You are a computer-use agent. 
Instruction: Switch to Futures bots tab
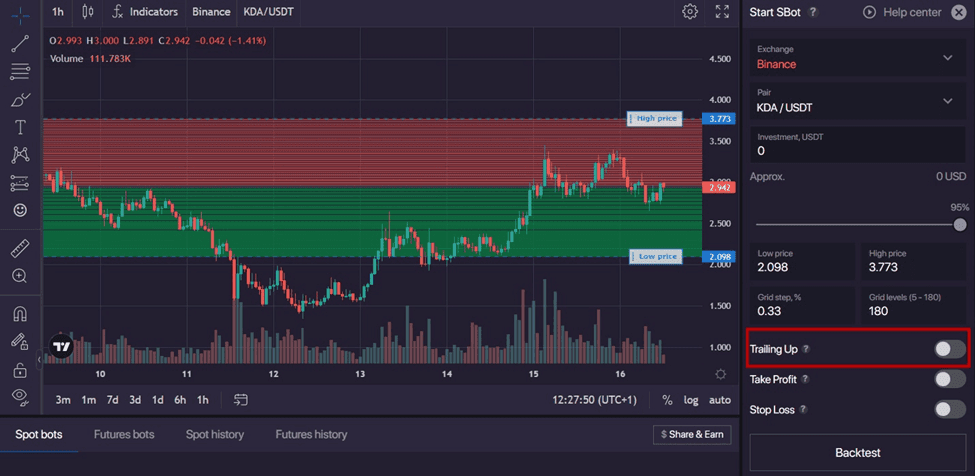(124, 434)
